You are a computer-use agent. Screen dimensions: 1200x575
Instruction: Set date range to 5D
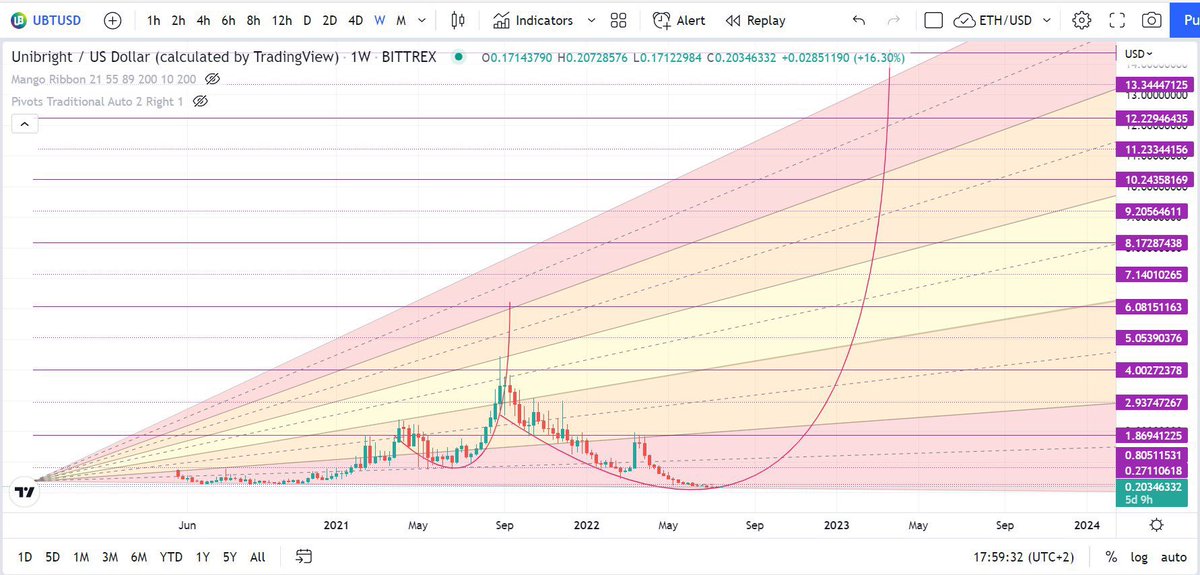pyautogui.click(x=54, y=556)
